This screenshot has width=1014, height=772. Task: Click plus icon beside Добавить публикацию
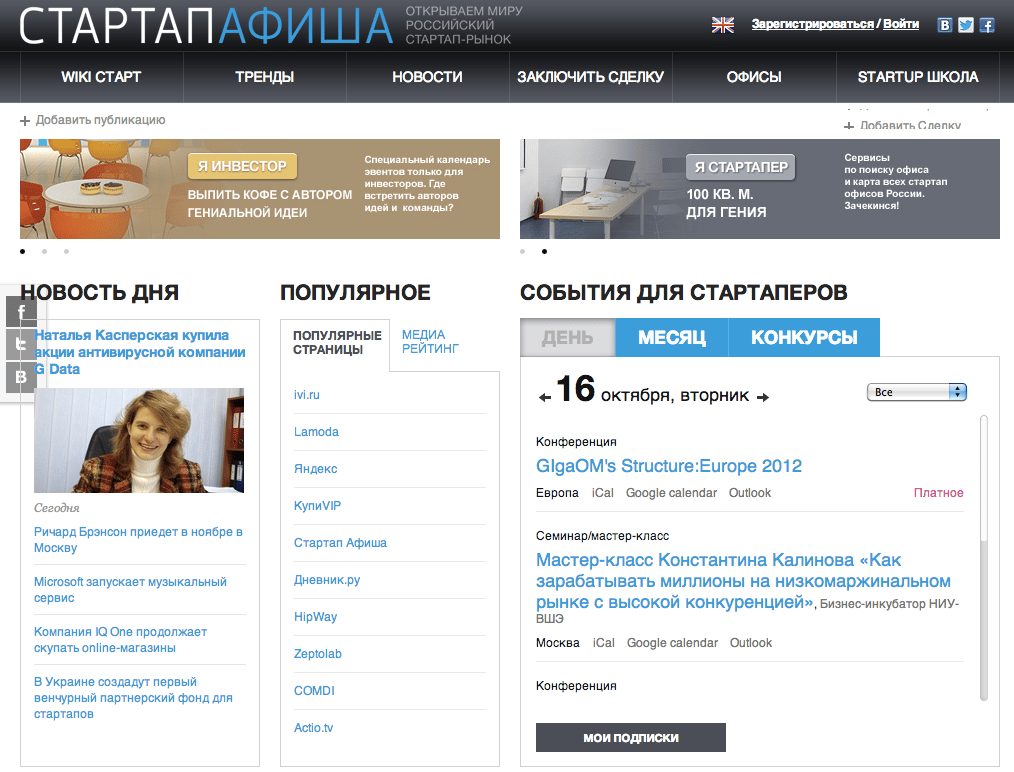click(x=25, y=121)
